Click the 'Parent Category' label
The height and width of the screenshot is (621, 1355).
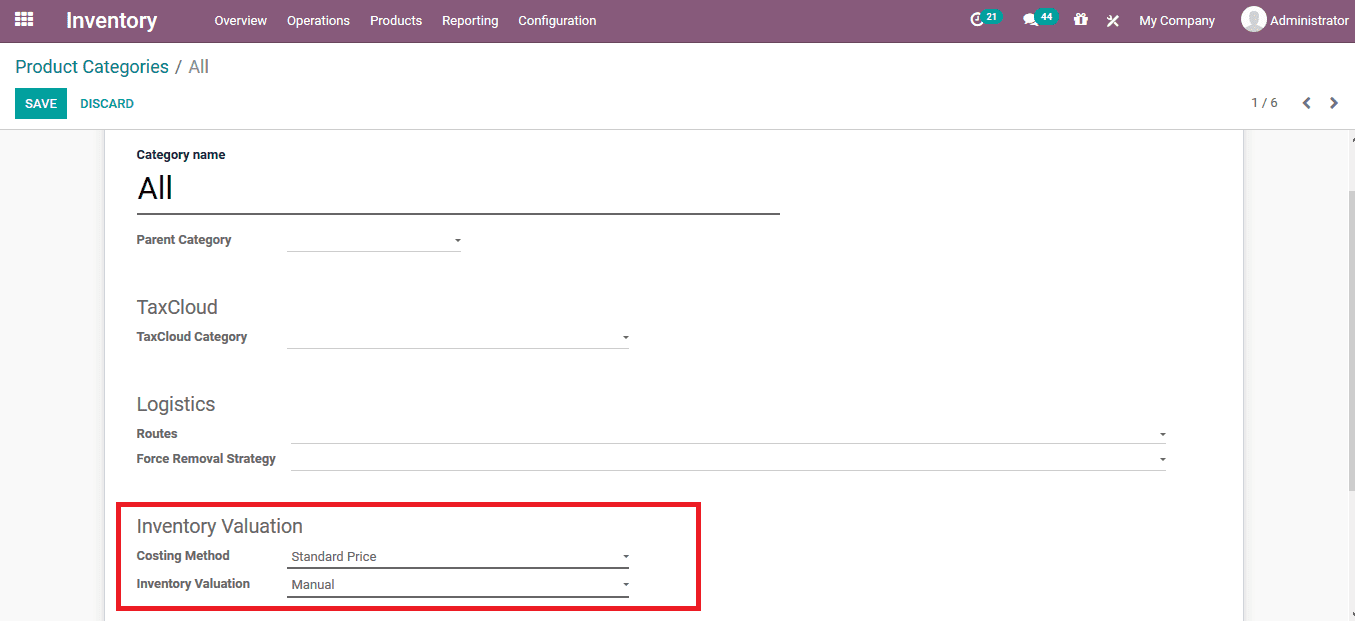(x=184, y=240)
